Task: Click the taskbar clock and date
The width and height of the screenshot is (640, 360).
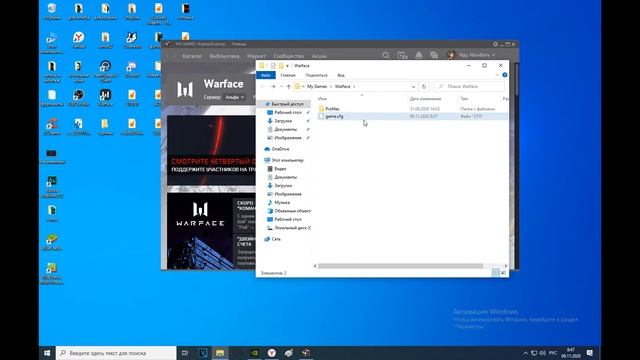Action: tap(570, 353)
